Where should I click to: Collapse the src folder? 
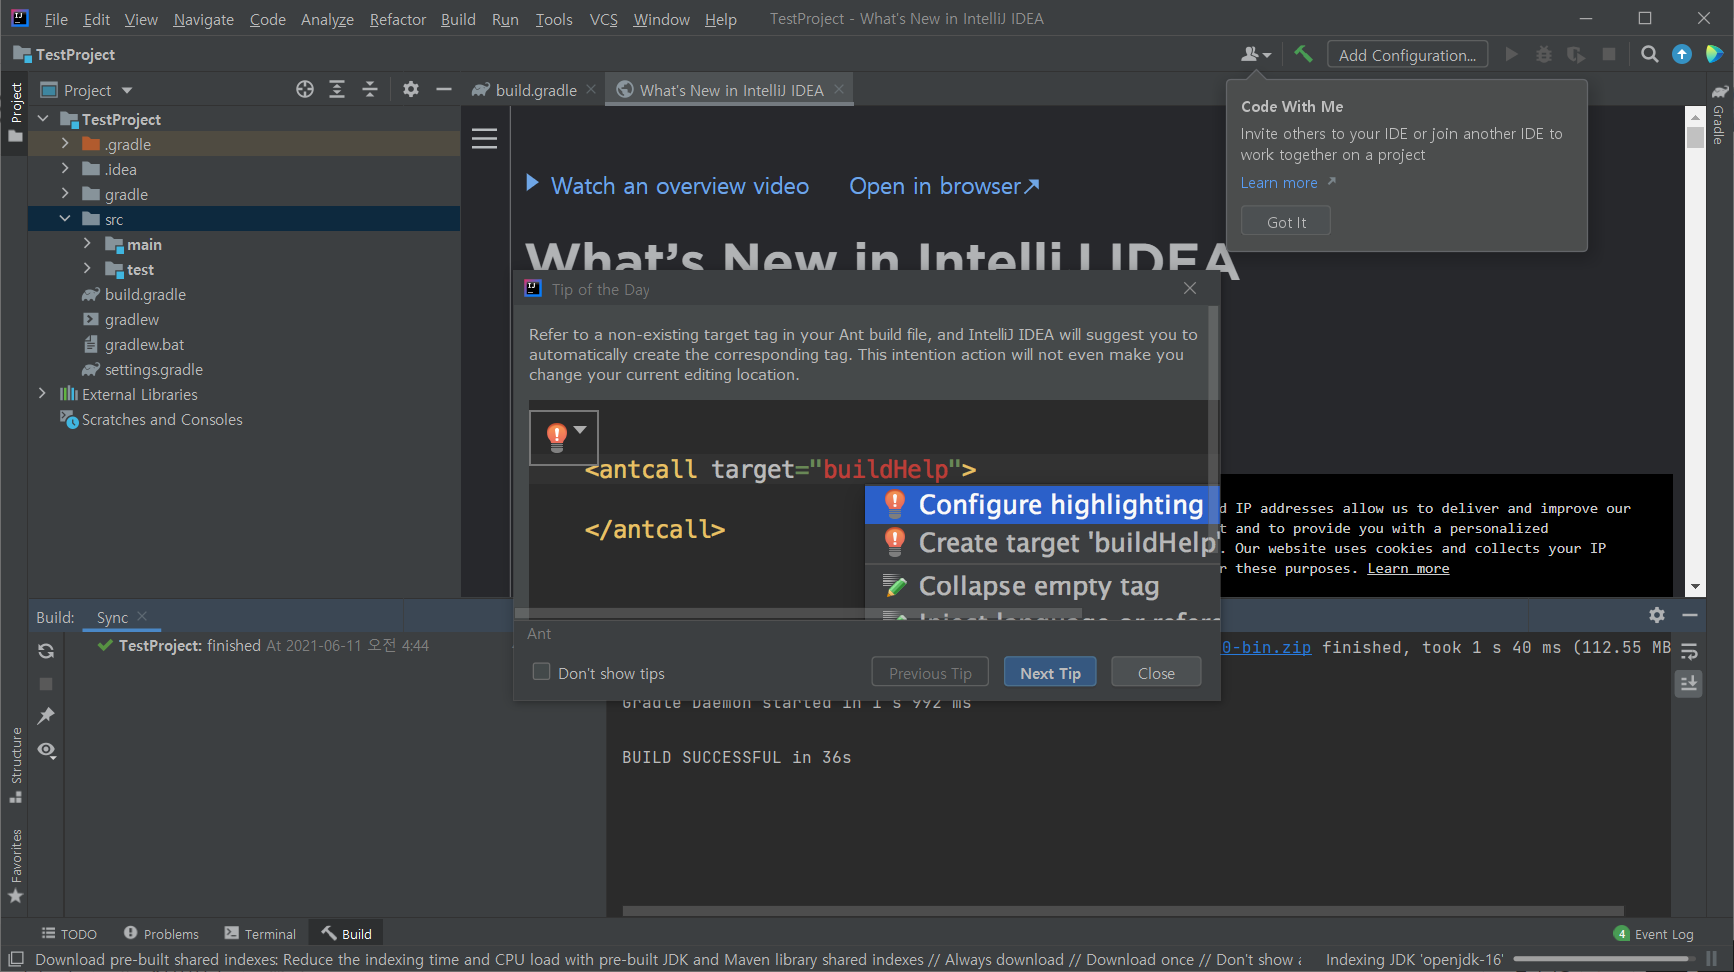click(x=65, y=219)
